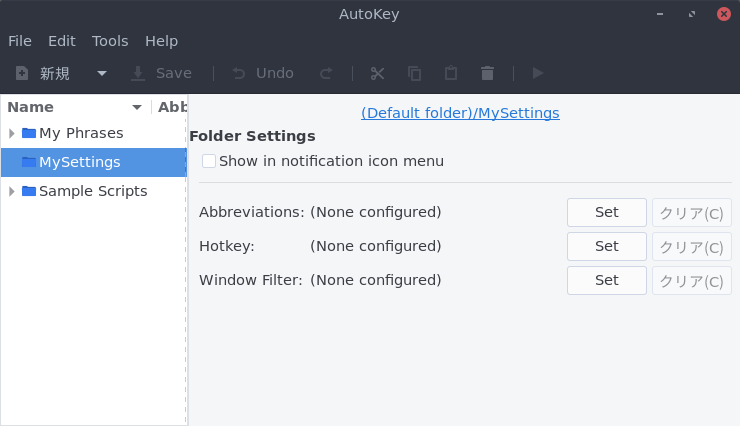Viewport: 740px width, 426px height.
Task: Expand the Sample Scripts folder
Action: coord(12,191)
